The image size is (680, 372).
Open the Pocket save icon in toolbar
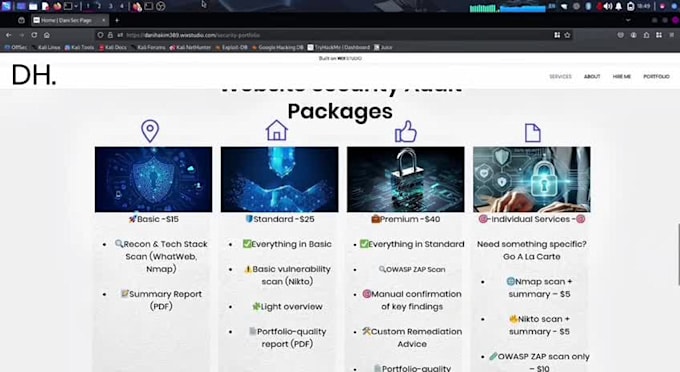pos(621,35)
